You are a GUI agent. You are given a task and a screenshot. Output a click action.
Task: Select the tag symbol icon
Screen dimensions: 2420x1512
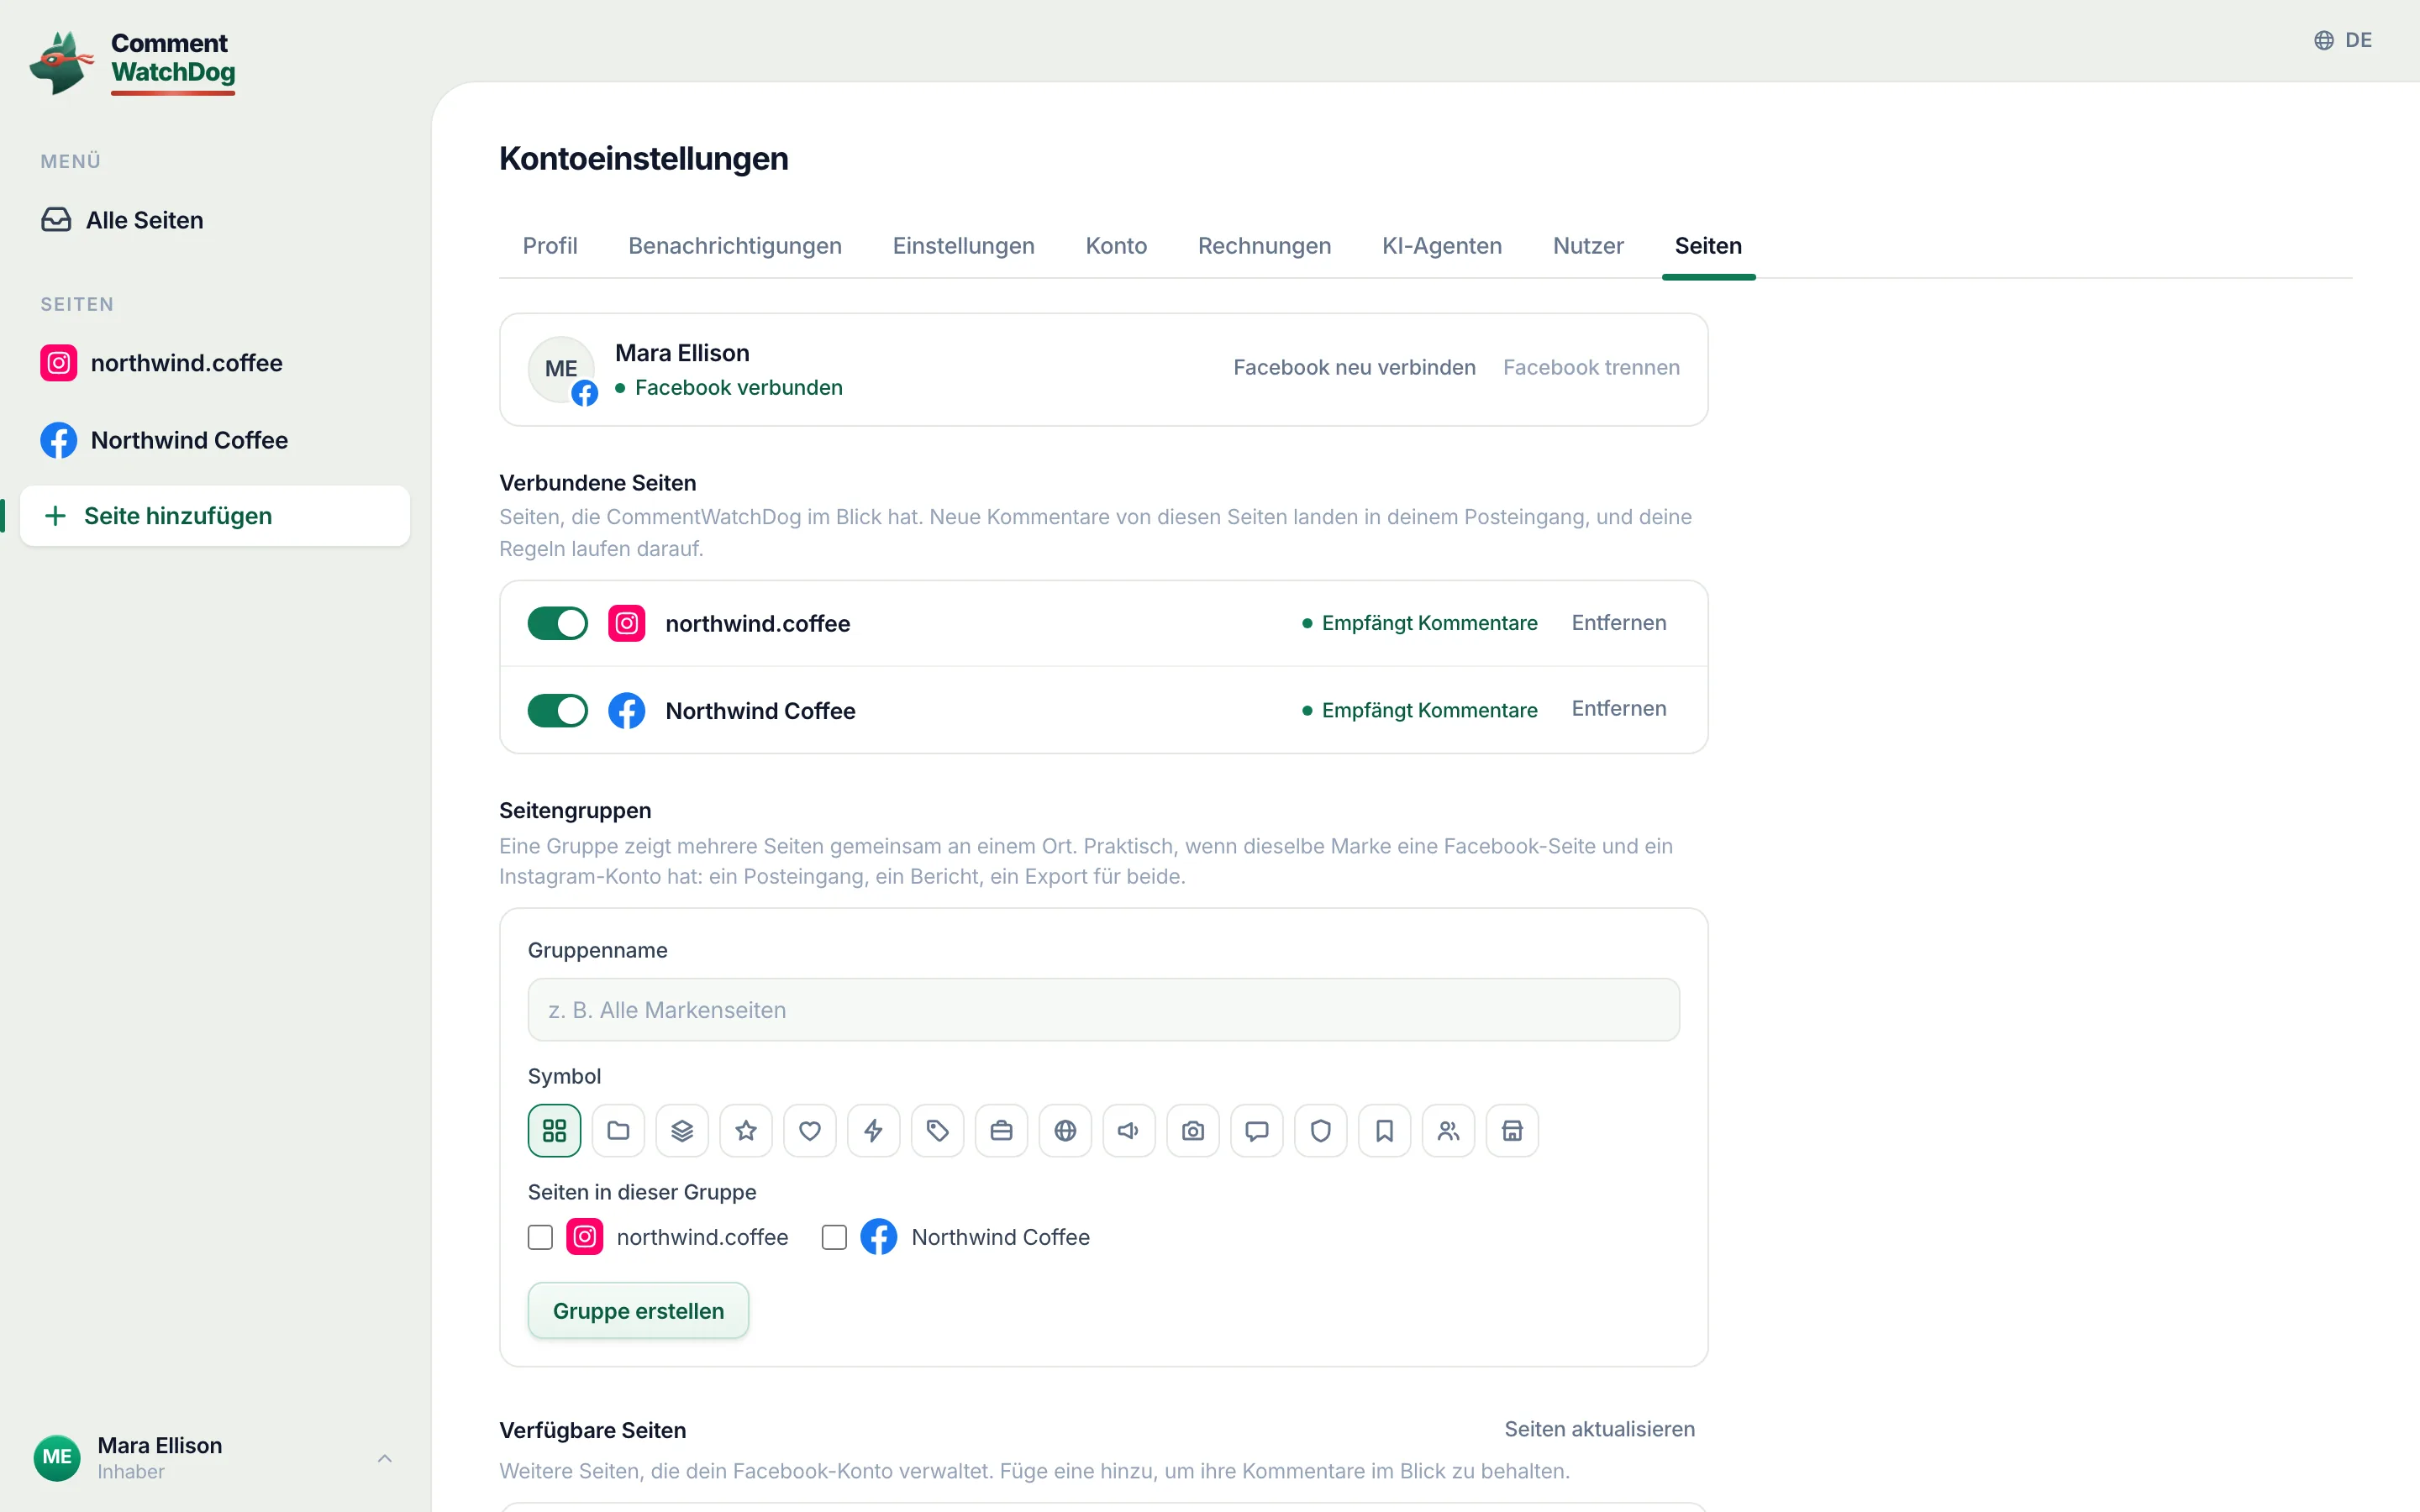click(937, 1130)
